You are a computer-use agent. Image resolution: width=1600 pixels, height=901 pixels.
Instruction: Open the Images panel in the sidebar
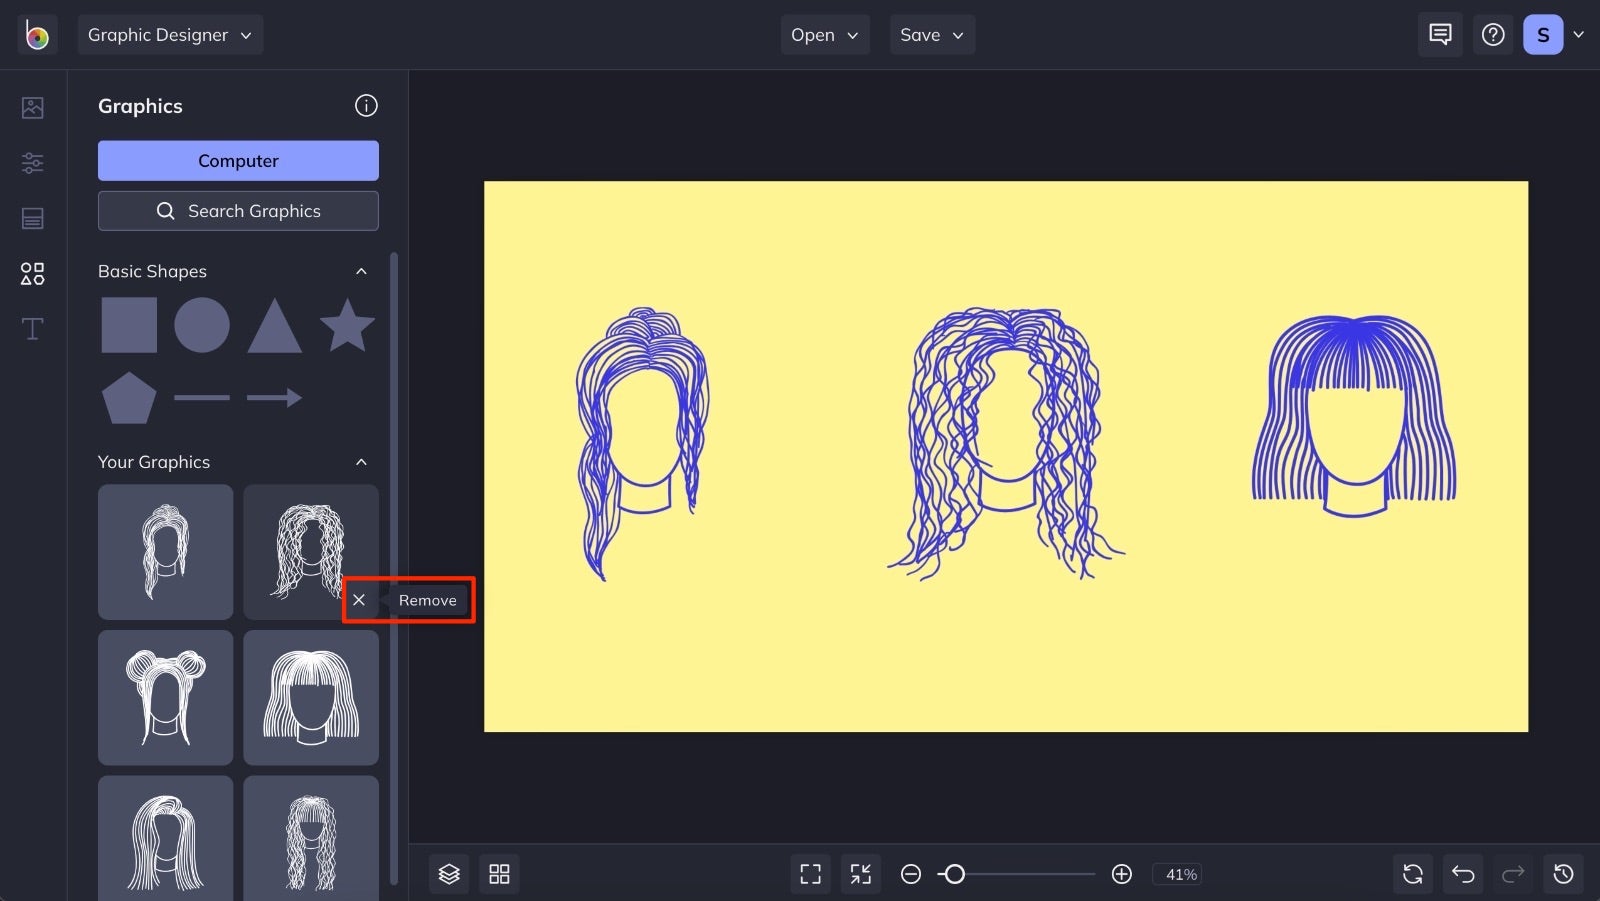click(x=32, y=108)
